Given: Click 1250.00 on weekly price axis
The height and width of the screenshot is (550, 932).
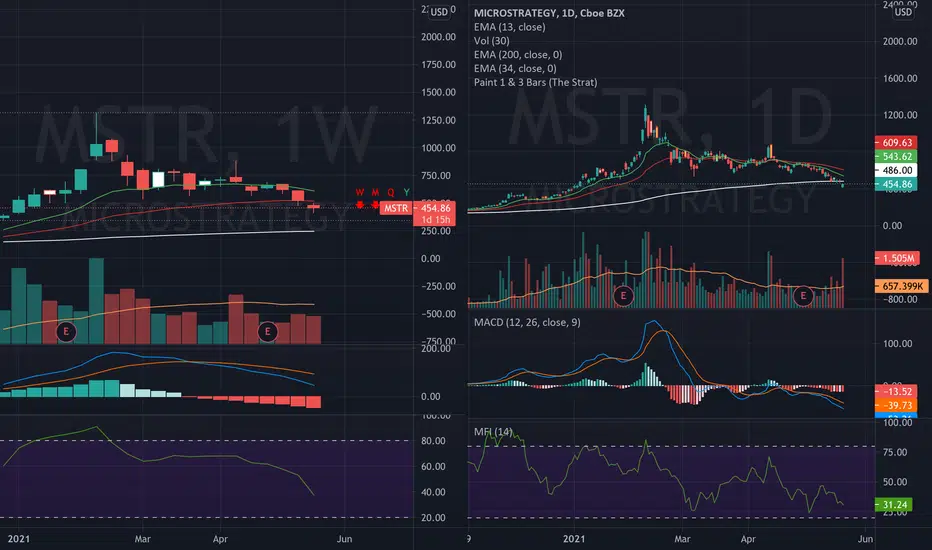Looking at the screenshot, I should pyautogui.click(x=439, y=120).
